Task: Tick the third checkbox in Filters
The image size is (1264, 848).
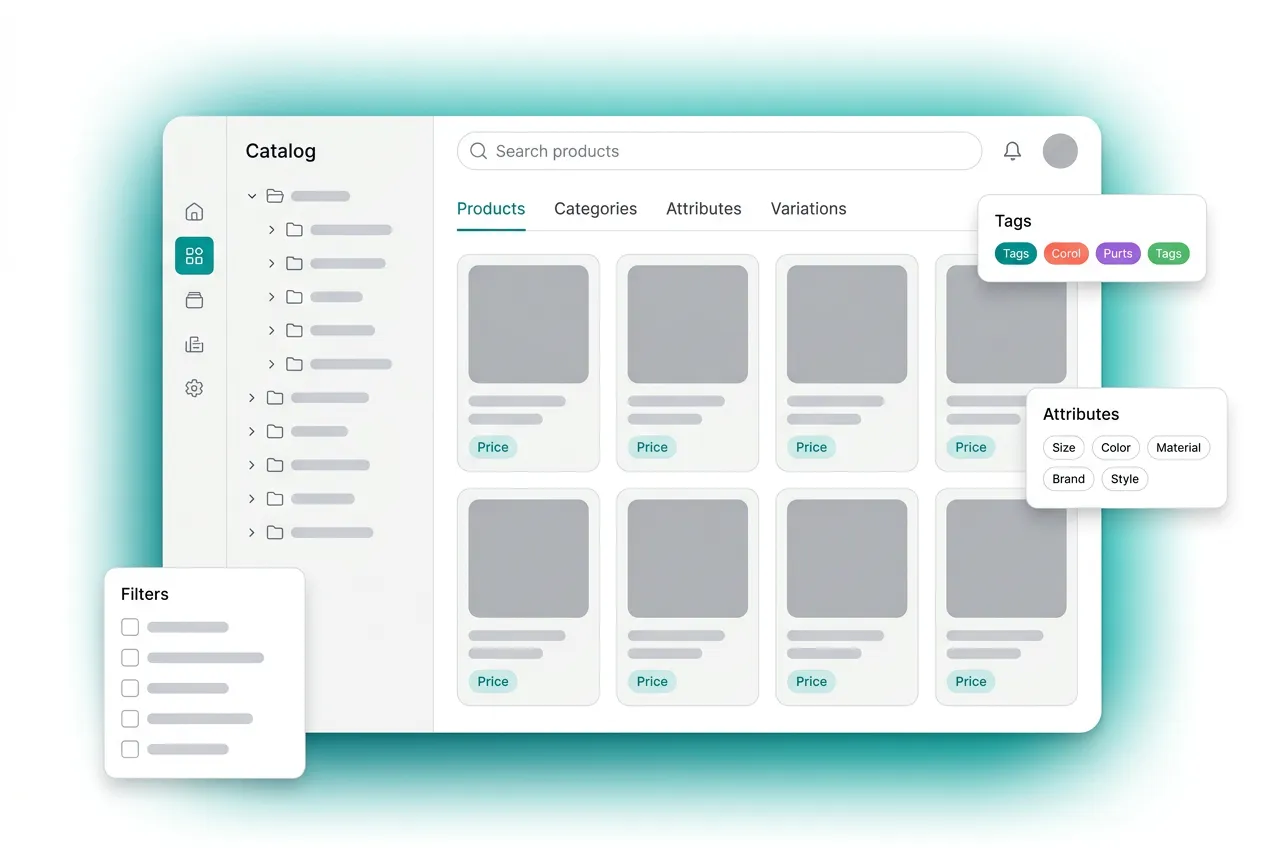Action: (130, 688)
